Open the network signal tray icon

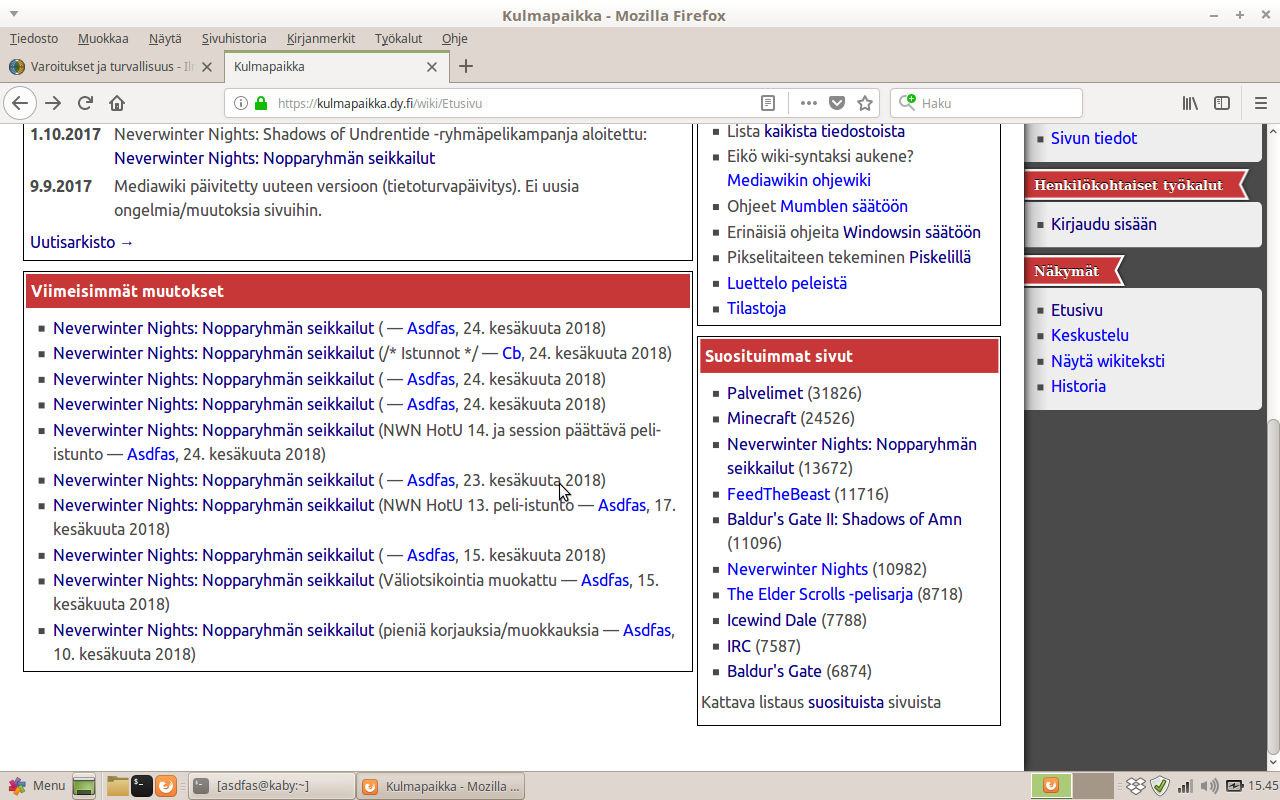[1185, 786]
